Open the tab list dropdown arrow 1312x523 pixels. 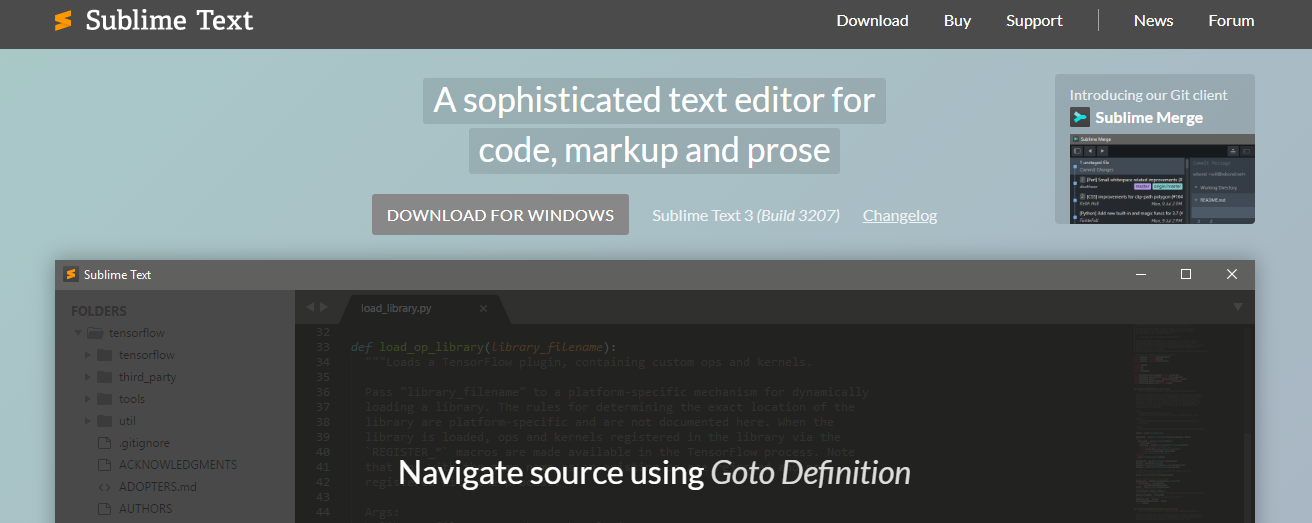point(1237,307)
